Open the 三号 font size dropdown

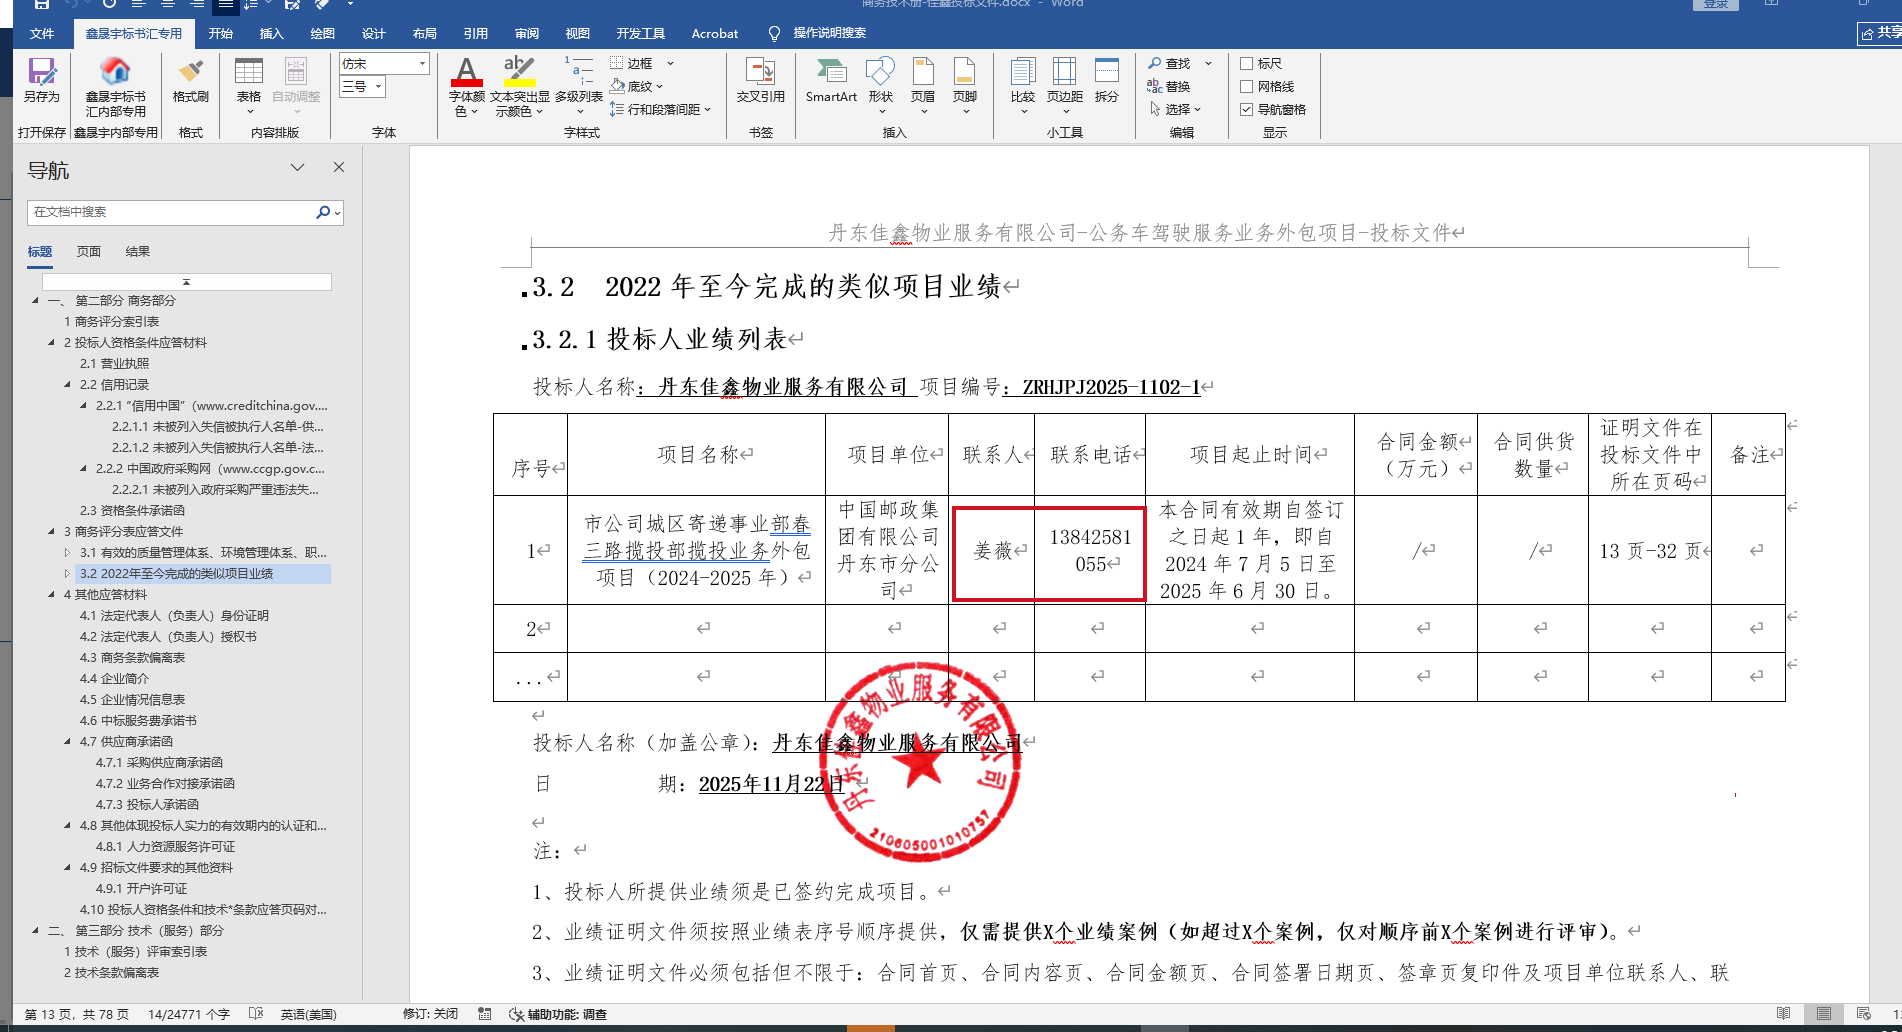pos(379,86)
